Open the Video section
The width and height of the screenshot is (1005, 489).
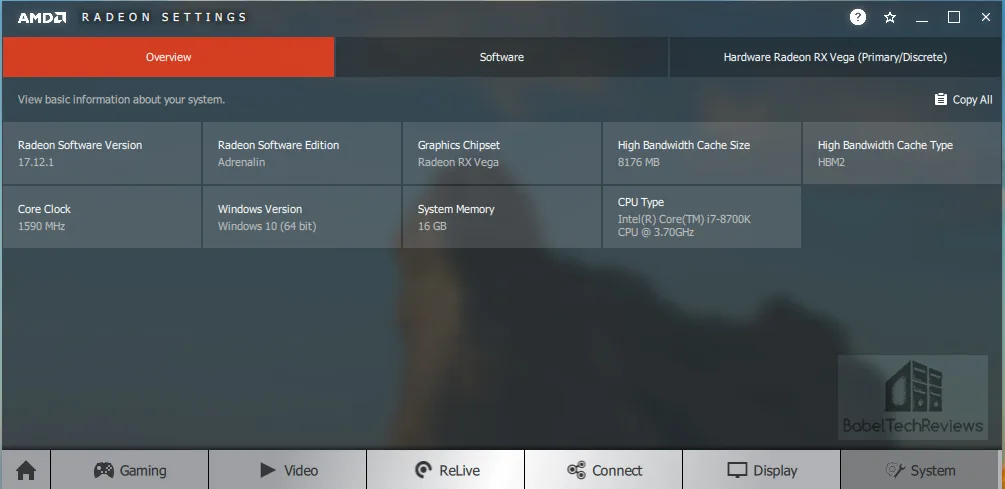(x=288, y=470)
